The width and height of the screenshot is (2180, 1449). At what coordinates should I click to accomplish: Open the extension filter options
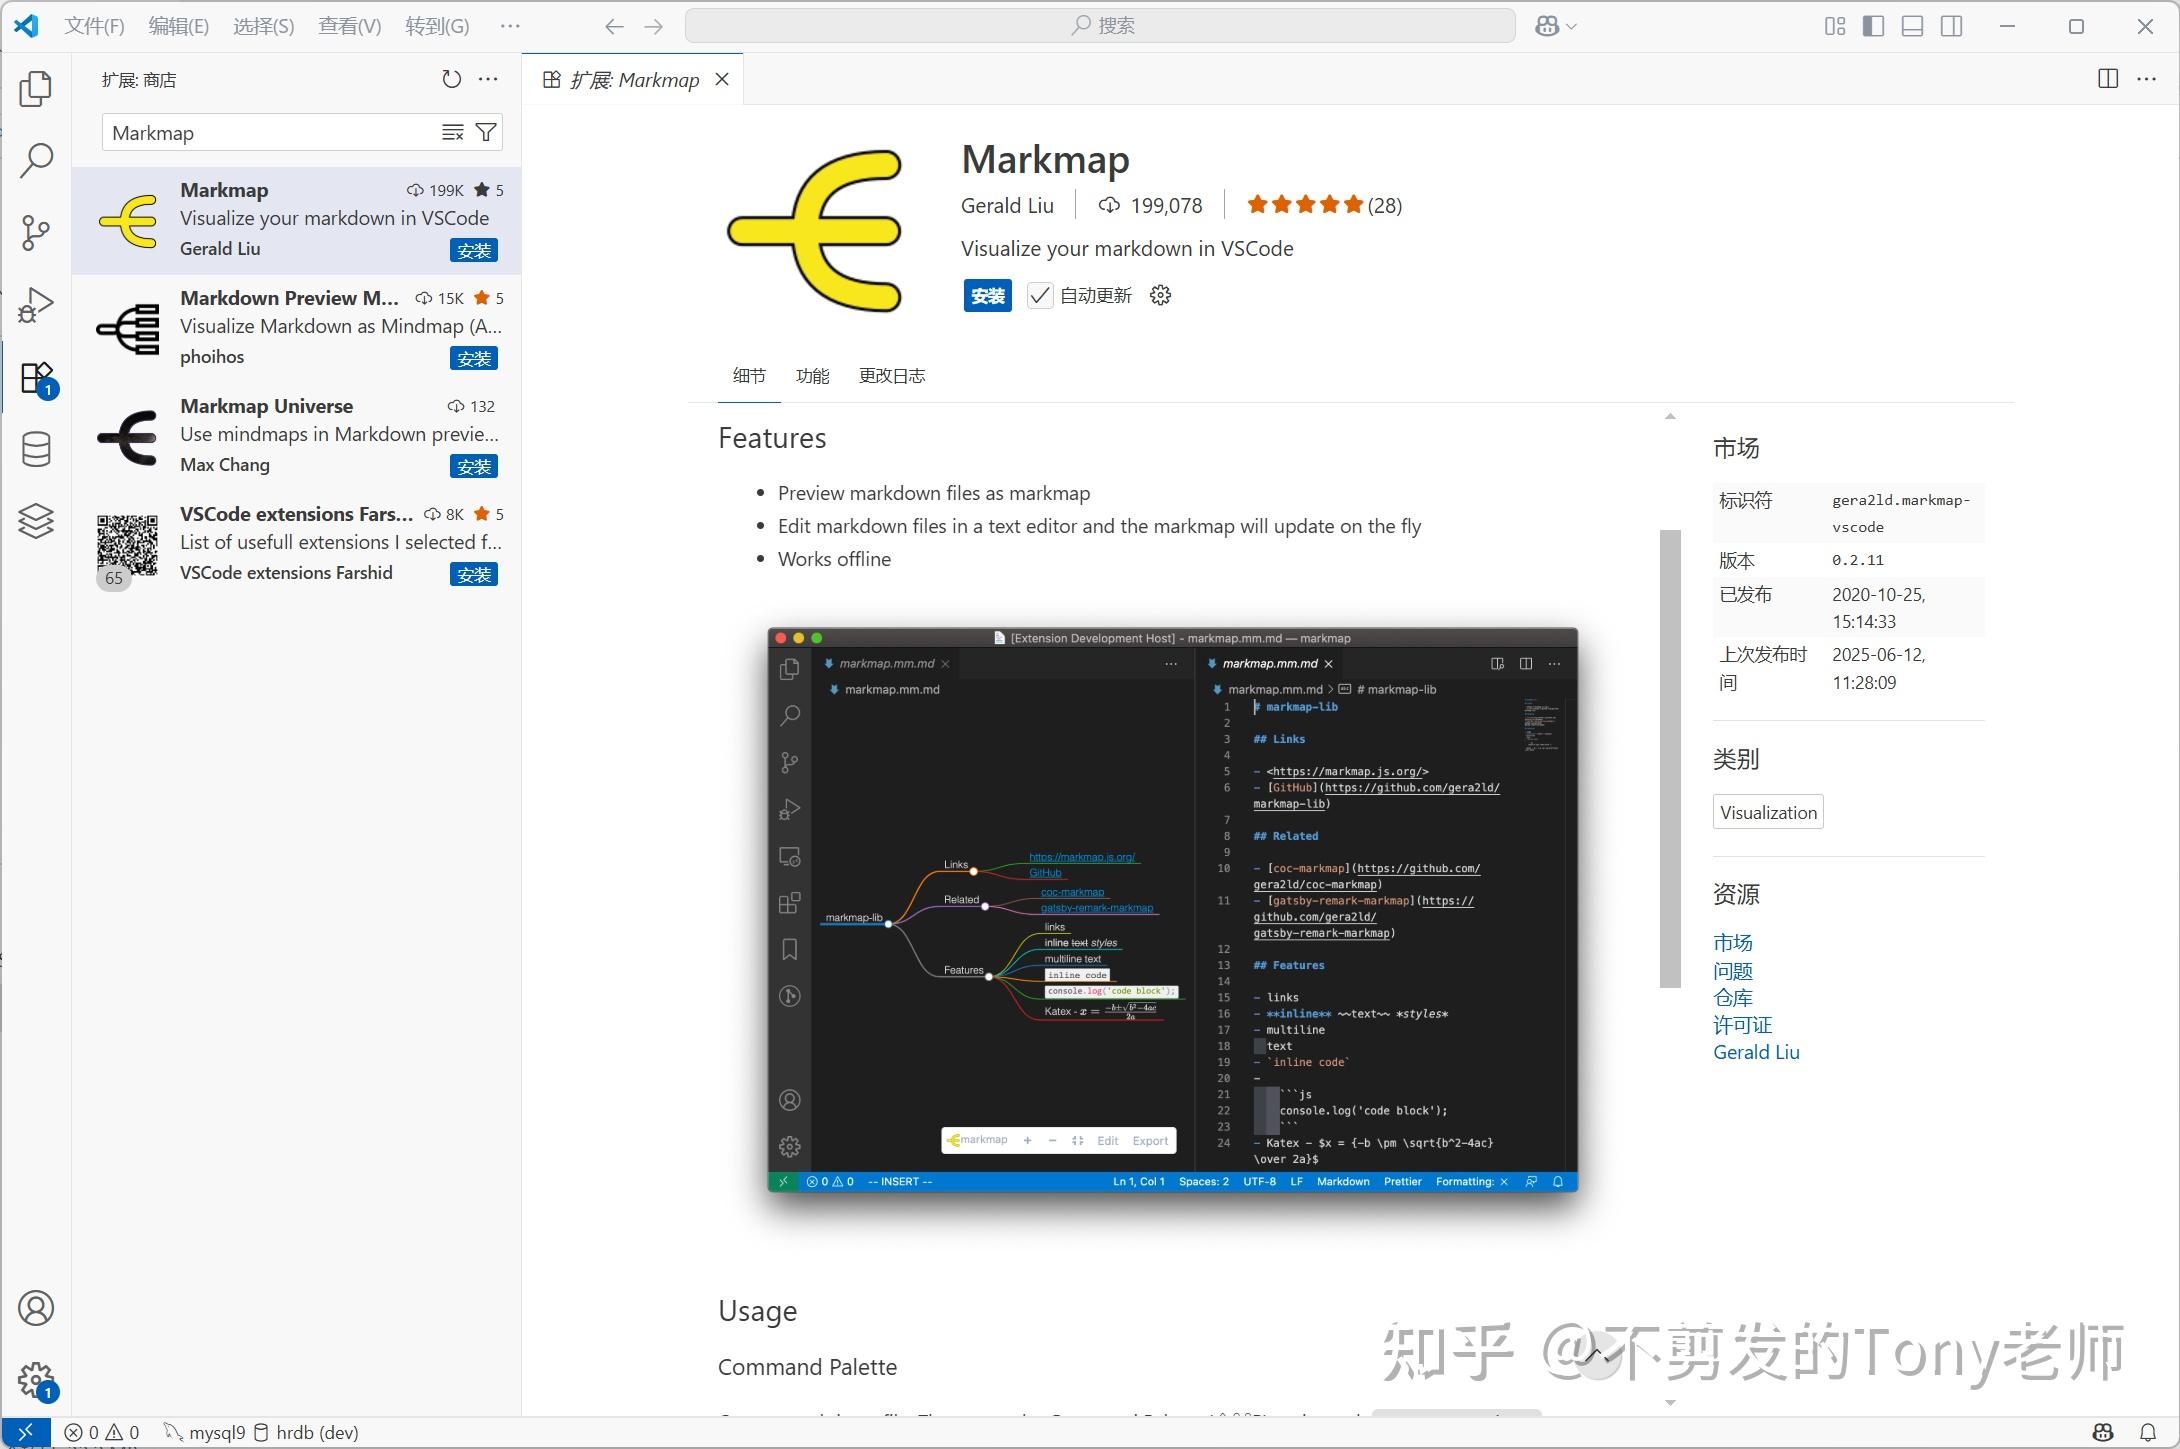coord(486,132)
